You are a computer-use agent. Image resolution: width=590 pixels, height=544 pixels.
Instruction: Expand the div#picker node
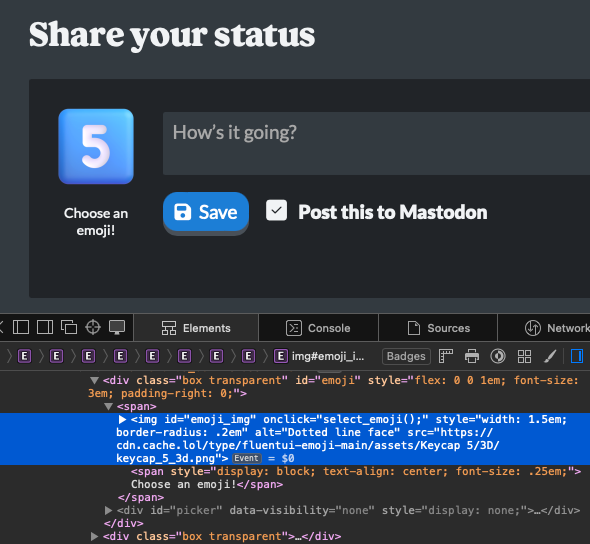point(108,511)
